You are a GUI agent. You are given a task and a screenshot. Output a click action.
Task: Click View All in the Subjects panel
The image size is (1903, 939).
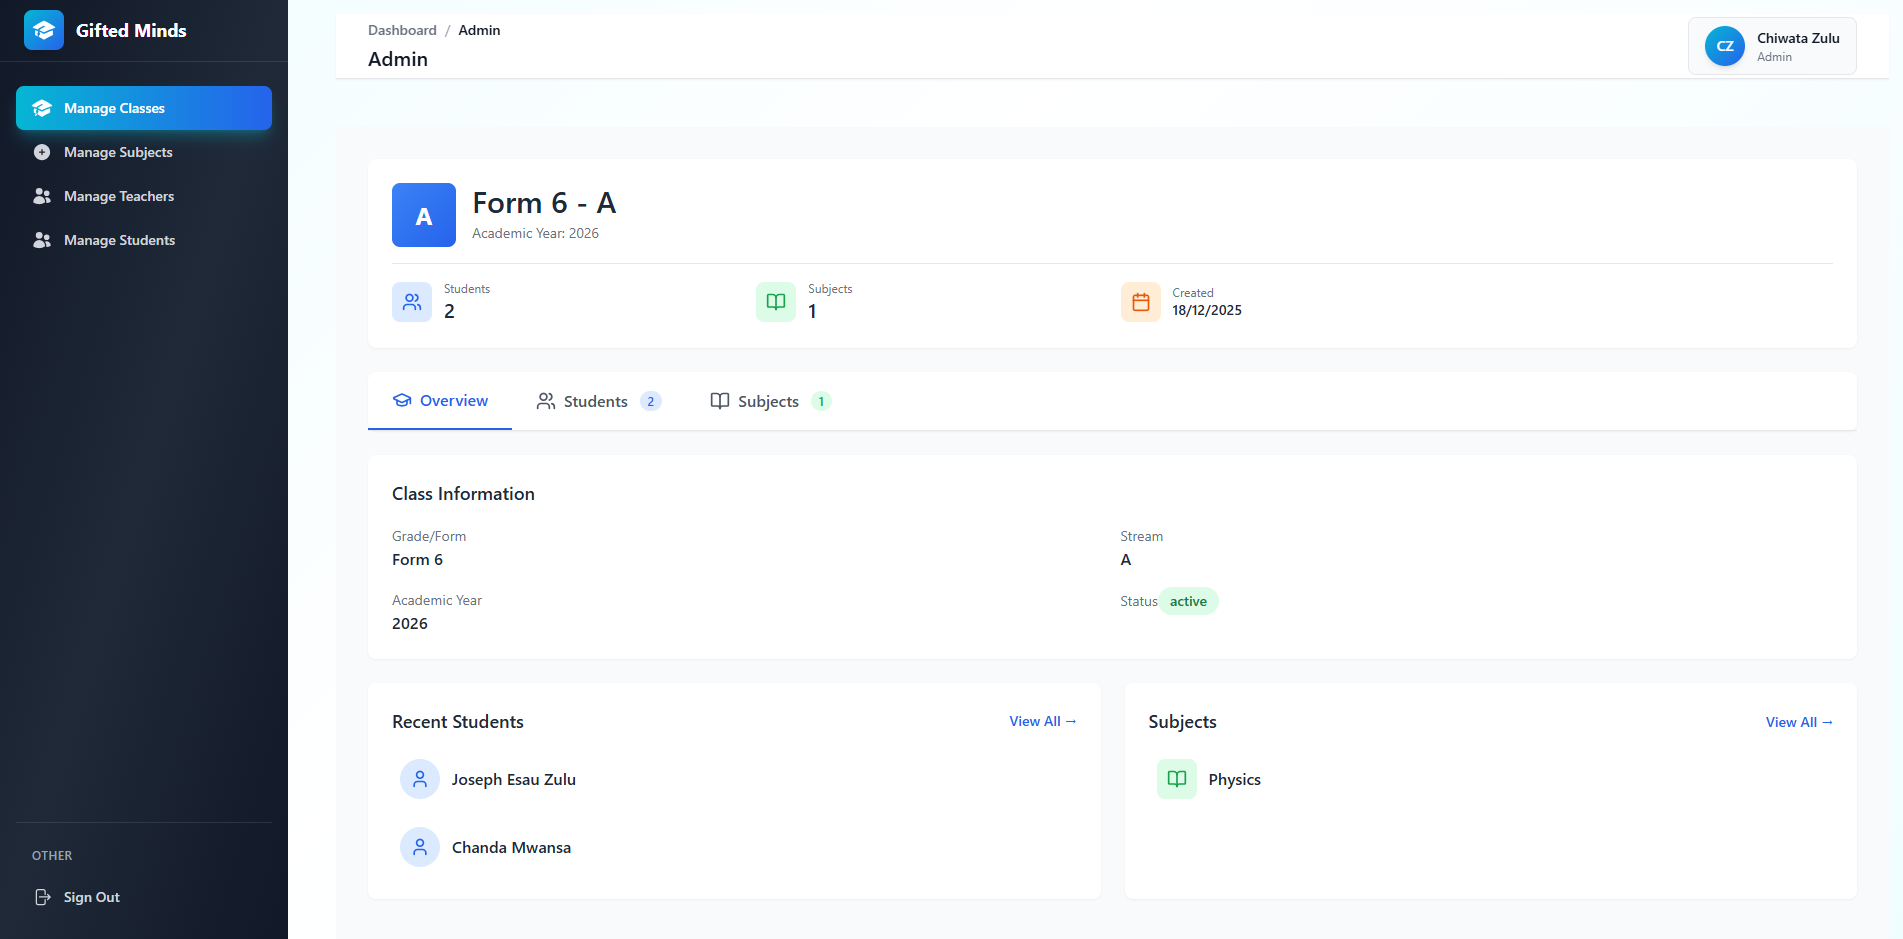click(1798, 721)
